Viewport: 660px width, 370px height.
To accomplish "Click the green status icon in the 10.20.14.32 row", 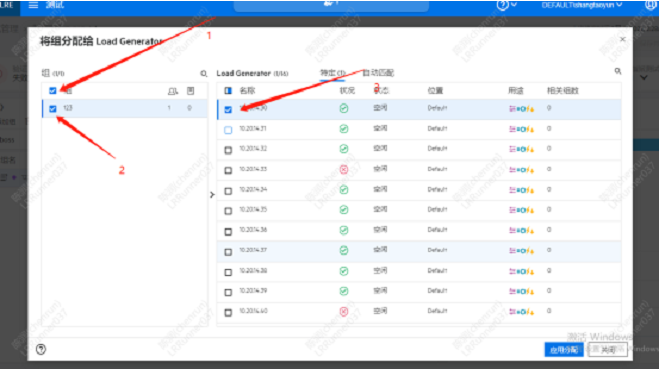I will click(x=344, y=149).
